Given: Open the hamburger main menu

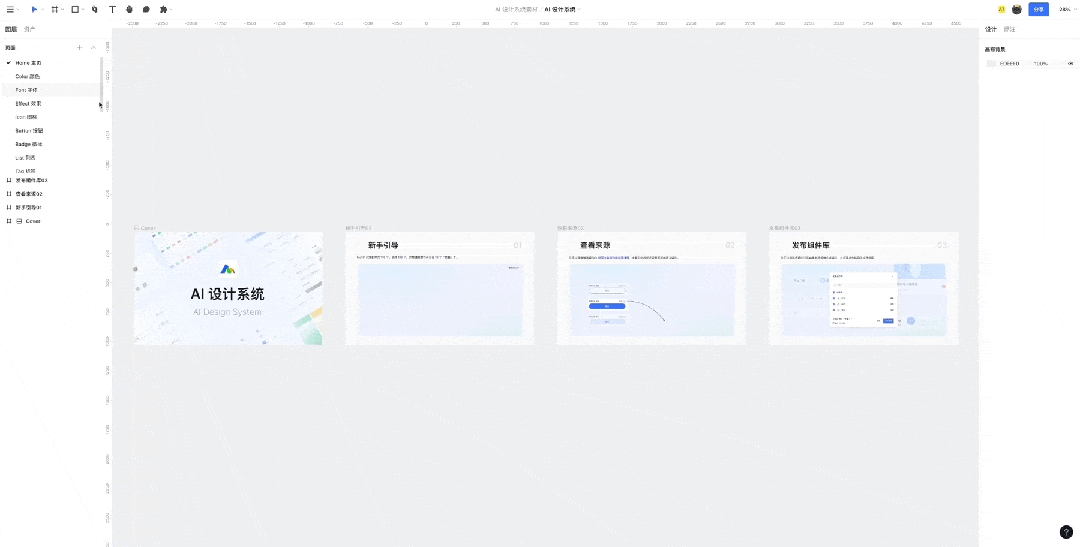Looking at the screenshot, I should pos(10,9).
